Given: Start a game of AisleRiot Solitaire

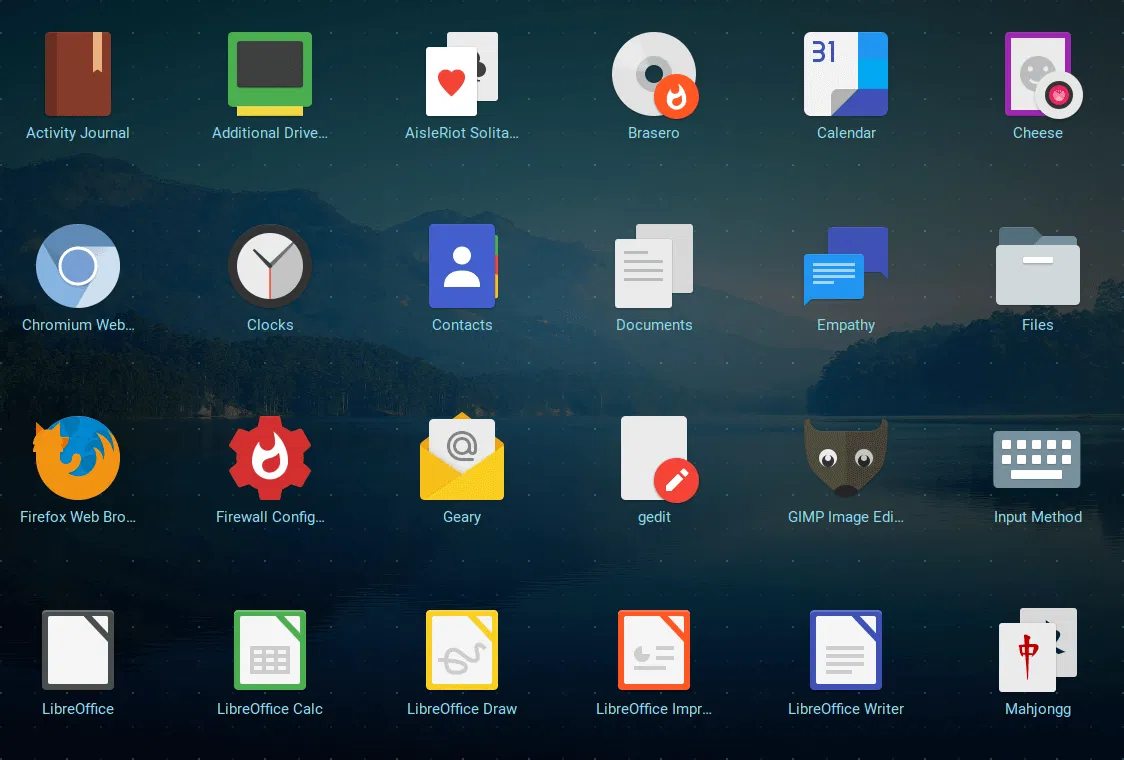Looking at the screenshot, I should pos(462,74).
